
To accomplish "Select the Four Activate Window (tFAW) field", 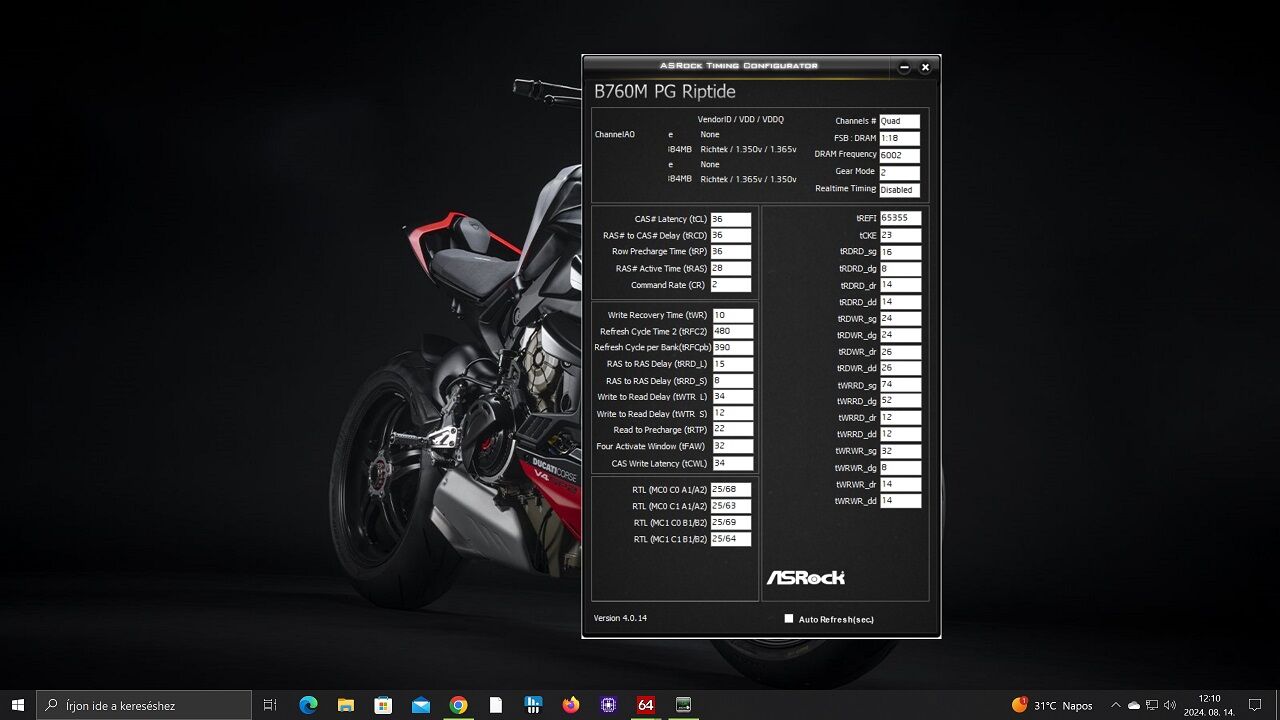I will [733, 446].
